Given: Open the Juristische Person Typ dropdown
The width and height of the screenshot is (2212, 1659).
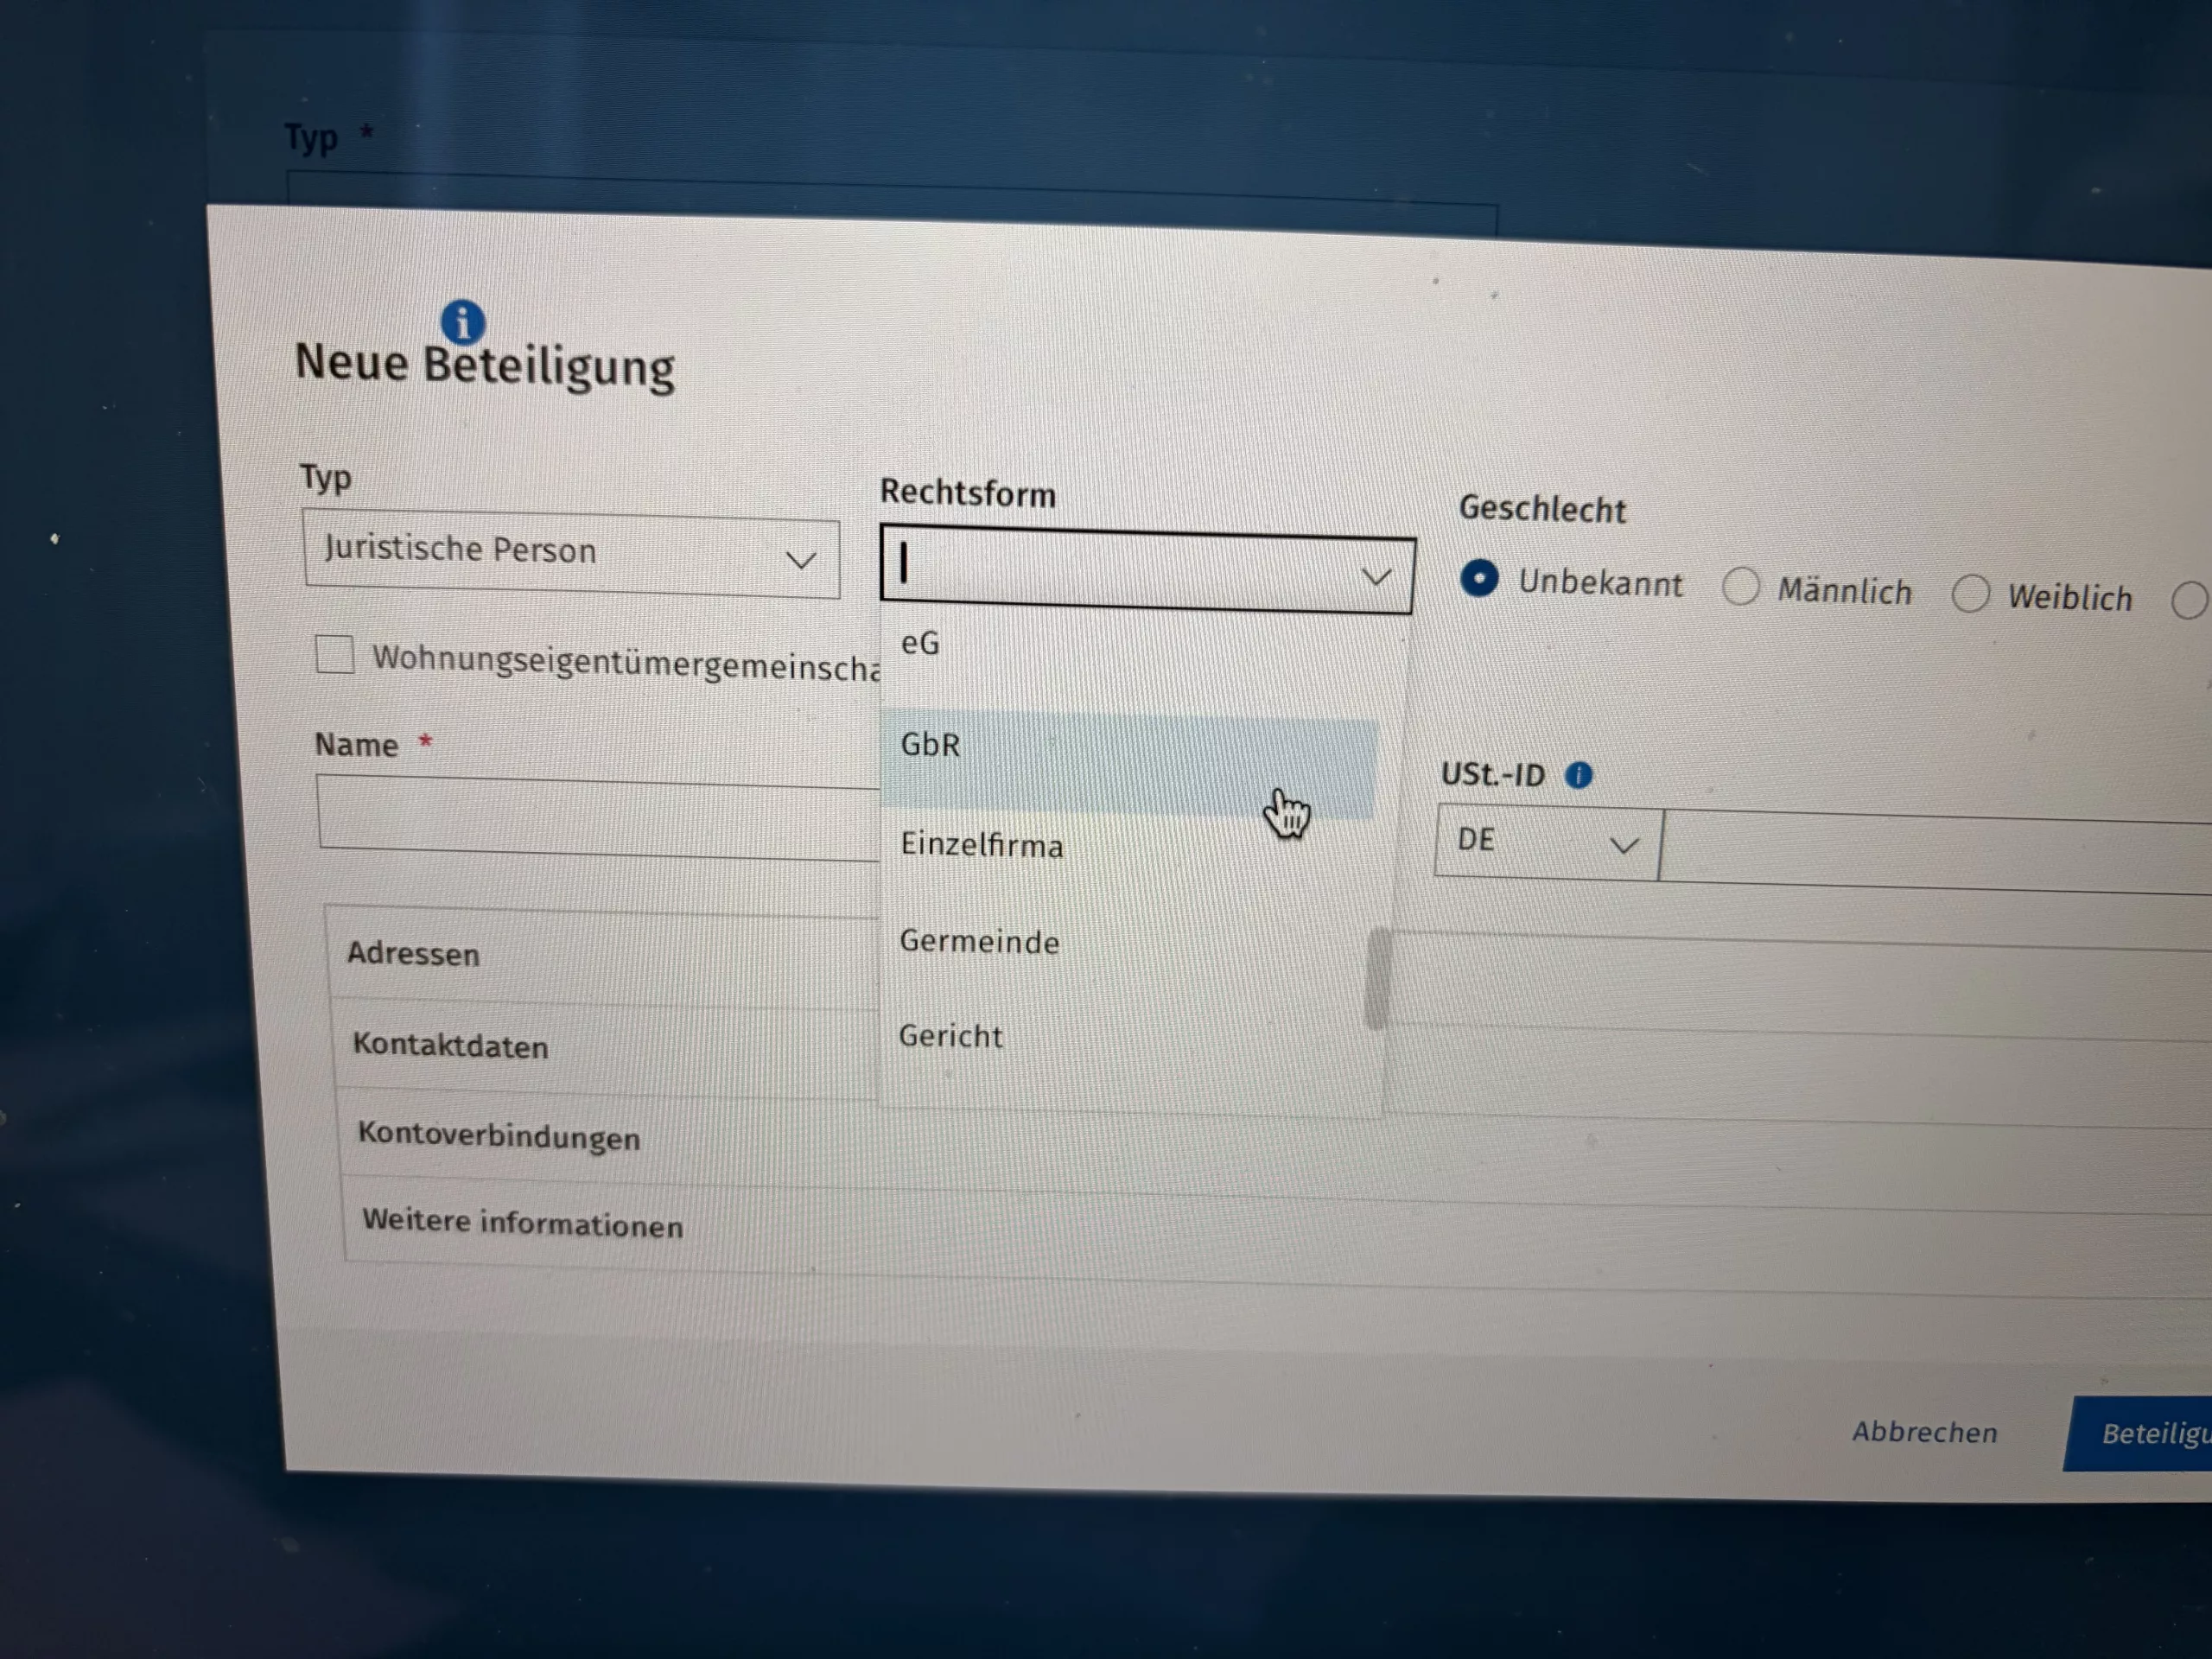Looking at the screenshot, I should tap(570, 555).
